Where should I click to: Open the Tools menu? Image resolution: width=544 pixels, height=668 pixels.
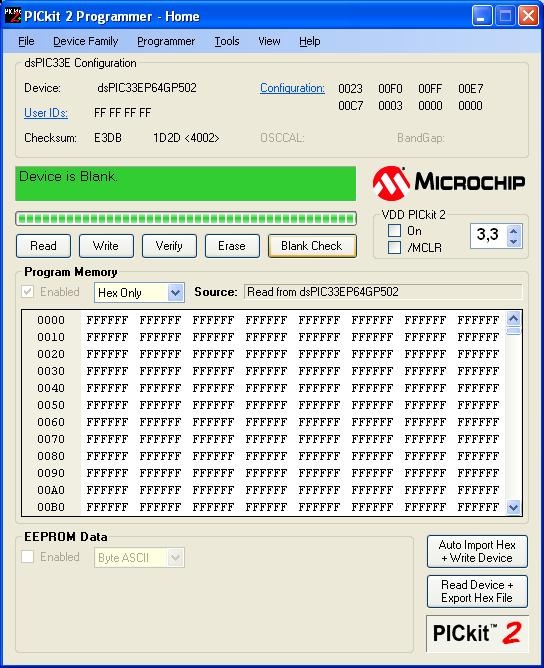227,41
